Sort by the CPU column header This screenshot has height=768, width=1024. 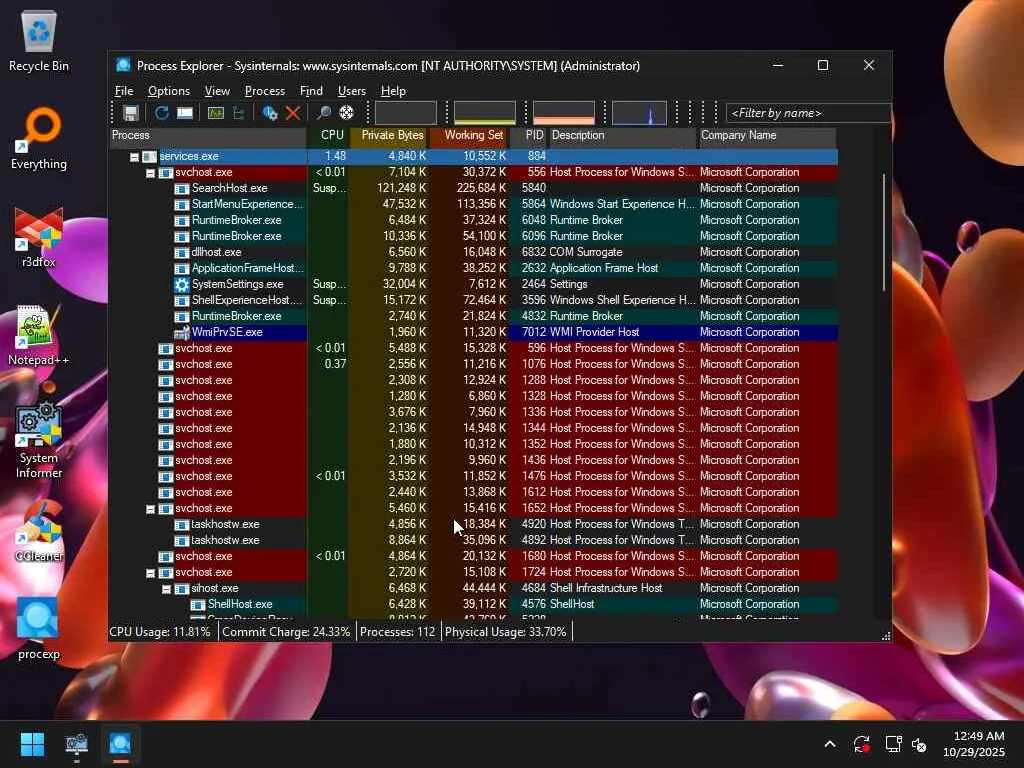[x=328, y=136]
